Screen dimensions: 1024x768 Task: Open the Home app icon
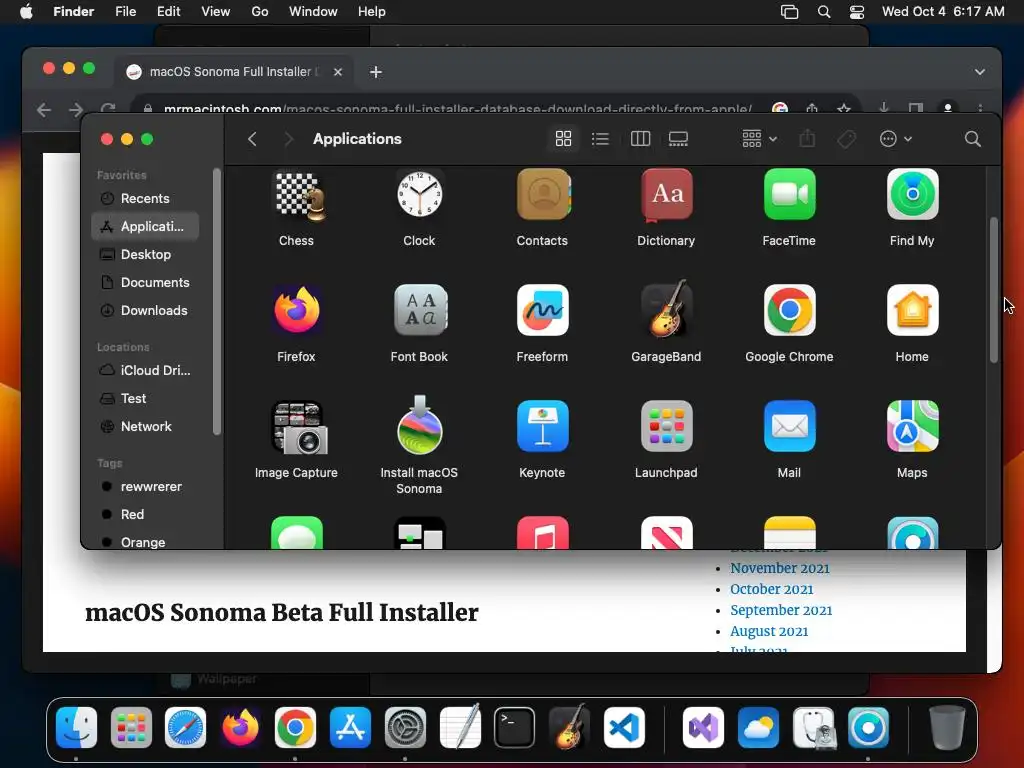tap(912, 310)
